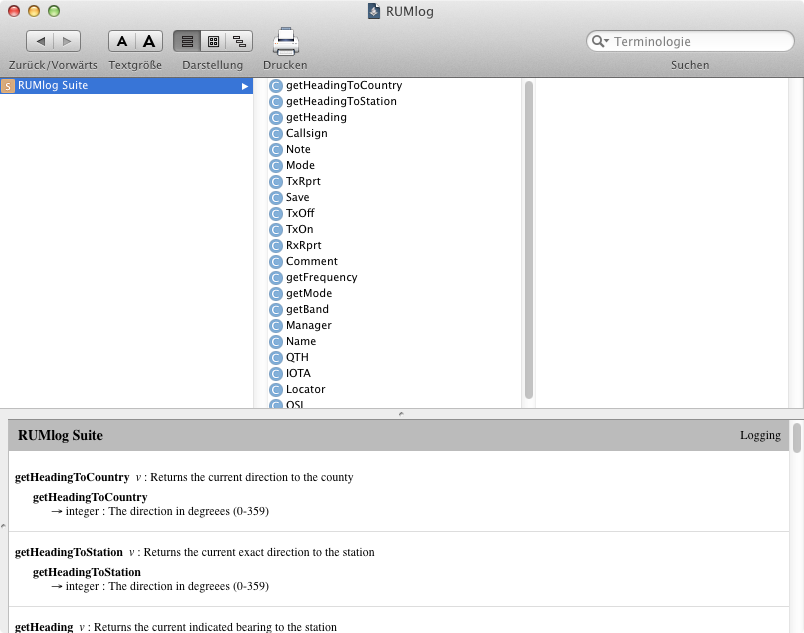Click the Terminologie search field
Image resolution: width=804 pixels, height=633 pixels.
tap(690, 41)
